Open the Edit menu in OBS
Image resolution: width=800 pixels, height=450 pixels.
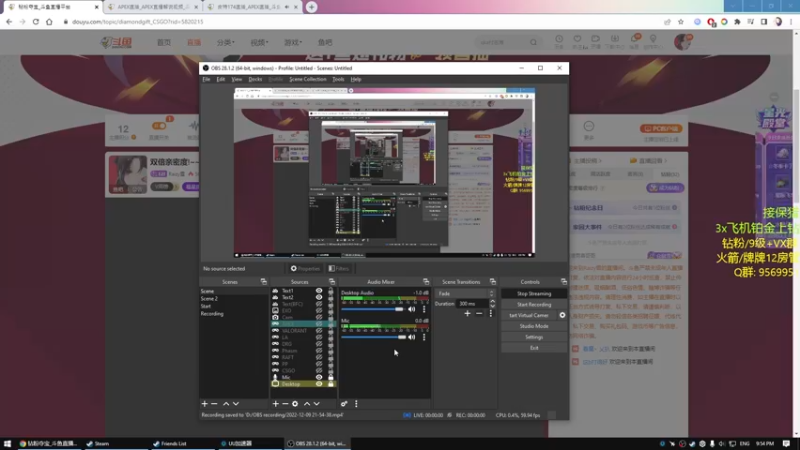point(221,79)
